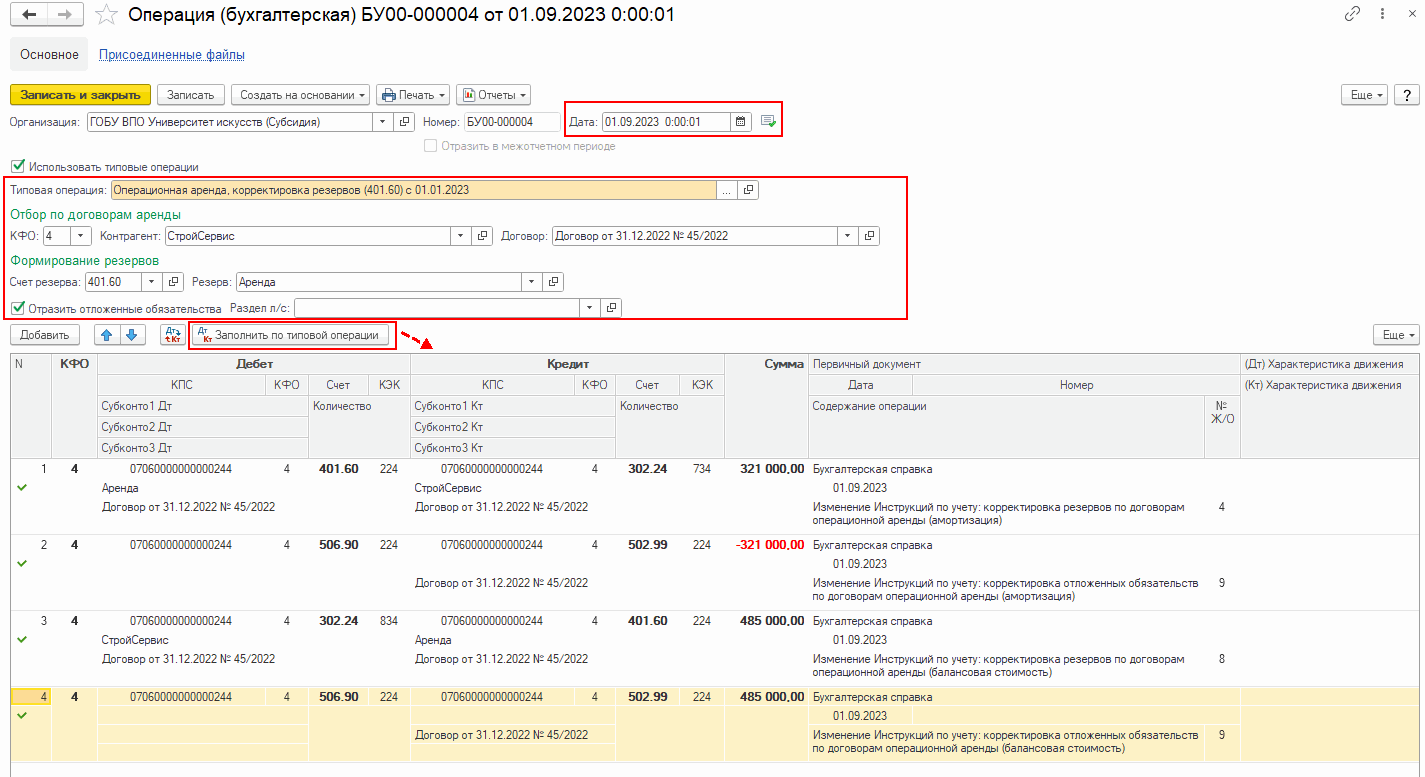The height and width of the screenshot is (777, 1425).
Task: Select credit account 502.99 in row 4
Action: click(x=647, y=697)
